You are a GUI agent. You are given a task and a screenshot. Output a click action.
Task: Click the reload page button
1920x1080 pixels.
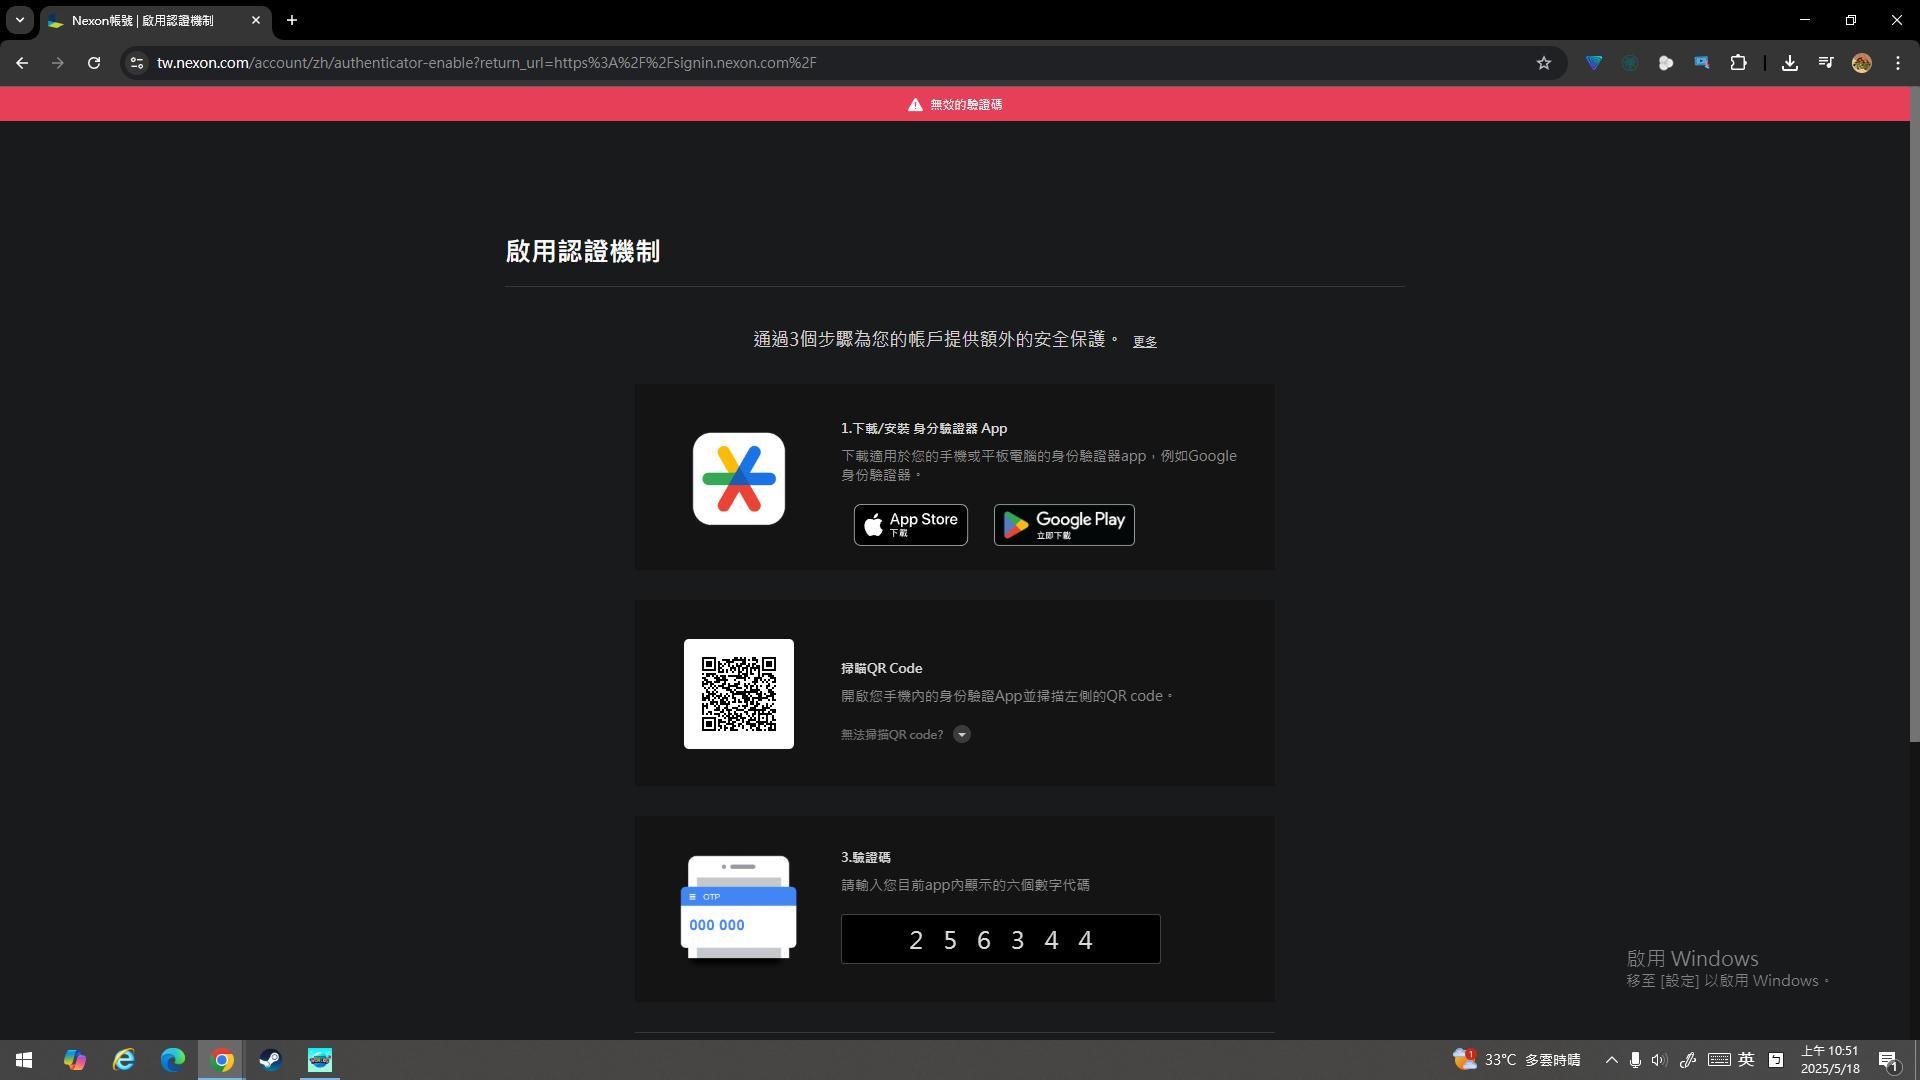(x=94, y=63)
